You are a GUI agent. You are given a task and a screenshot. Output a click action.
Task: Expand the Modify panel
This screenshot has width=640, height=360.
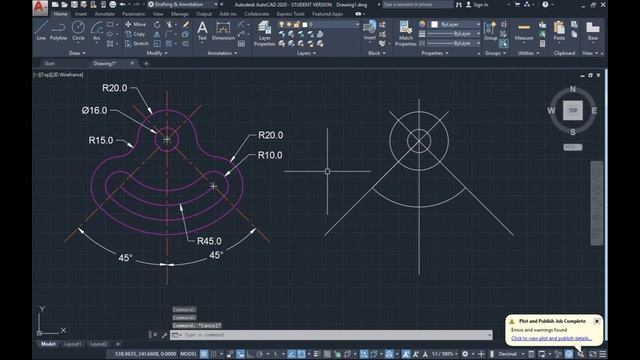(x=157, y=53)
